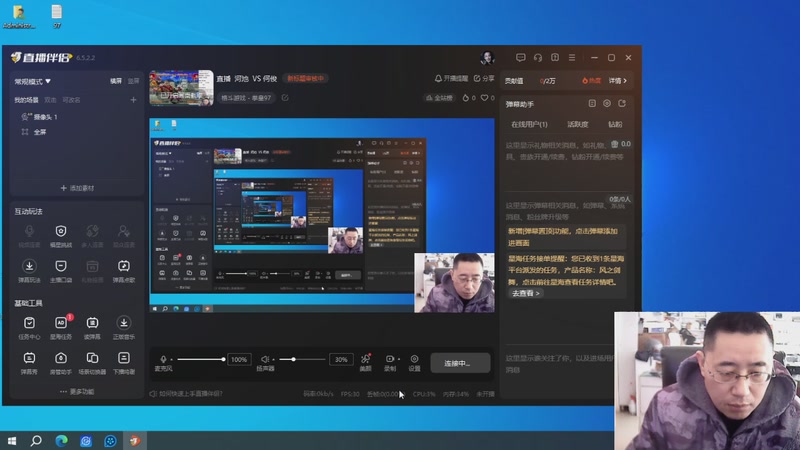This screenshot has width=800, height=450.
Task: Open Windows Start menu
Action: click(x=12, y=440)
